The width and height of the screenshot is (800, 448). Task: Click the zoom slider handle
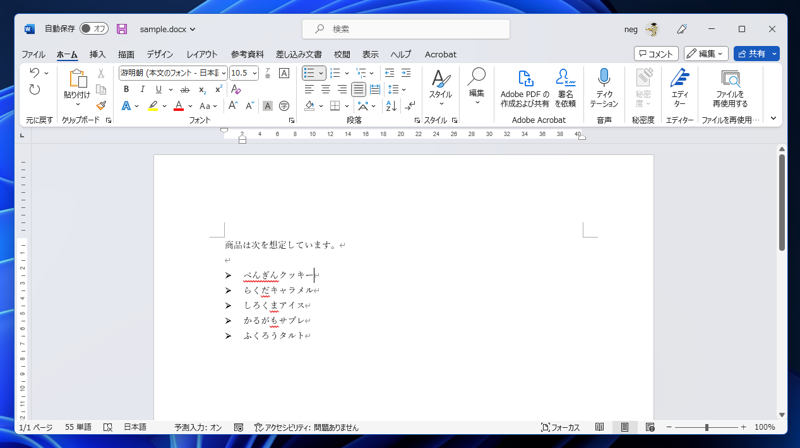pos(707,427)
